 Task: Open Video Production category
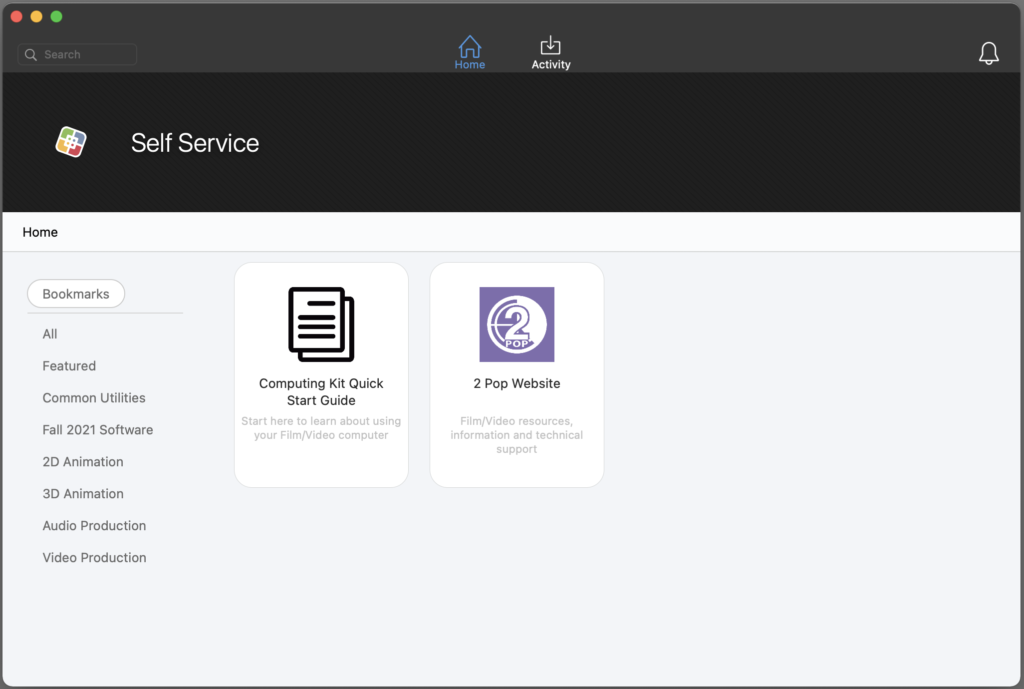94,558
